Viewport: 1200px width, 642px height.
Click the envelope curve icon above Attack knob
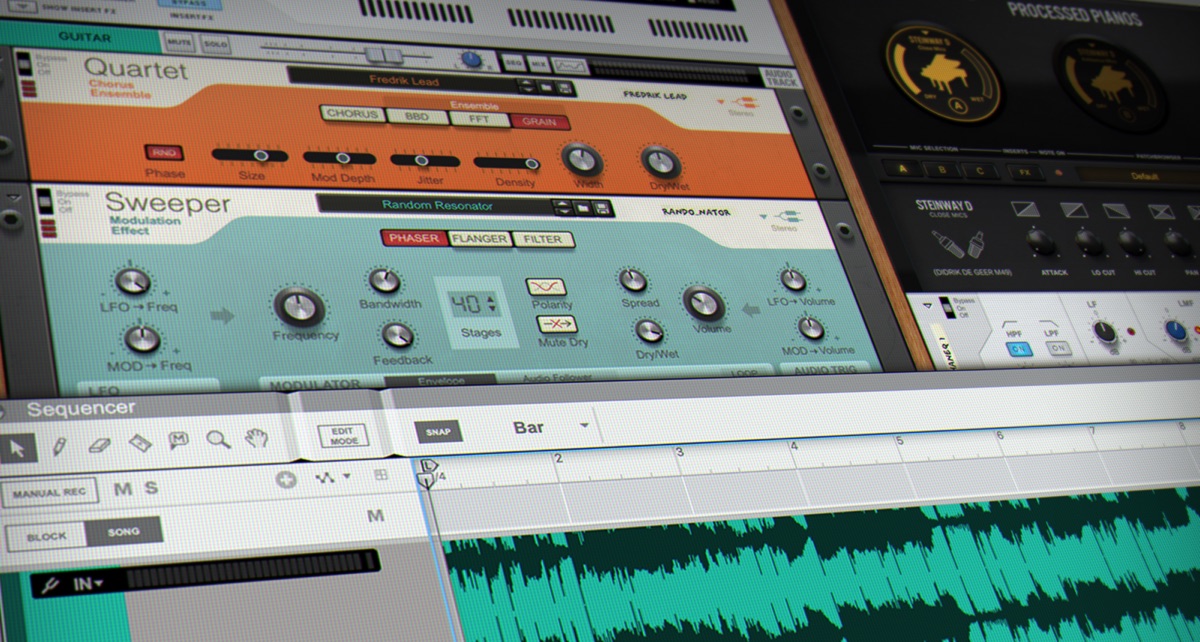(x=1026, y=210)
